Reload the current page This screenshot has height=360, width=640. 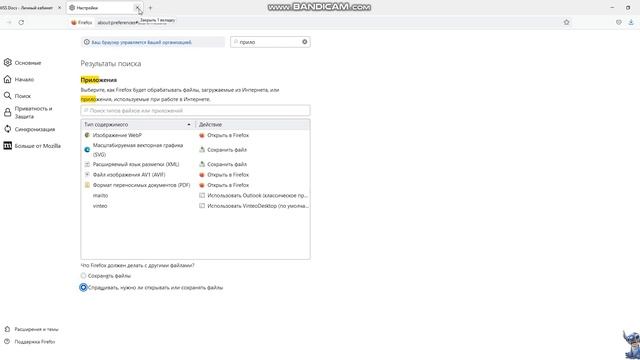[x=21, y=22]
